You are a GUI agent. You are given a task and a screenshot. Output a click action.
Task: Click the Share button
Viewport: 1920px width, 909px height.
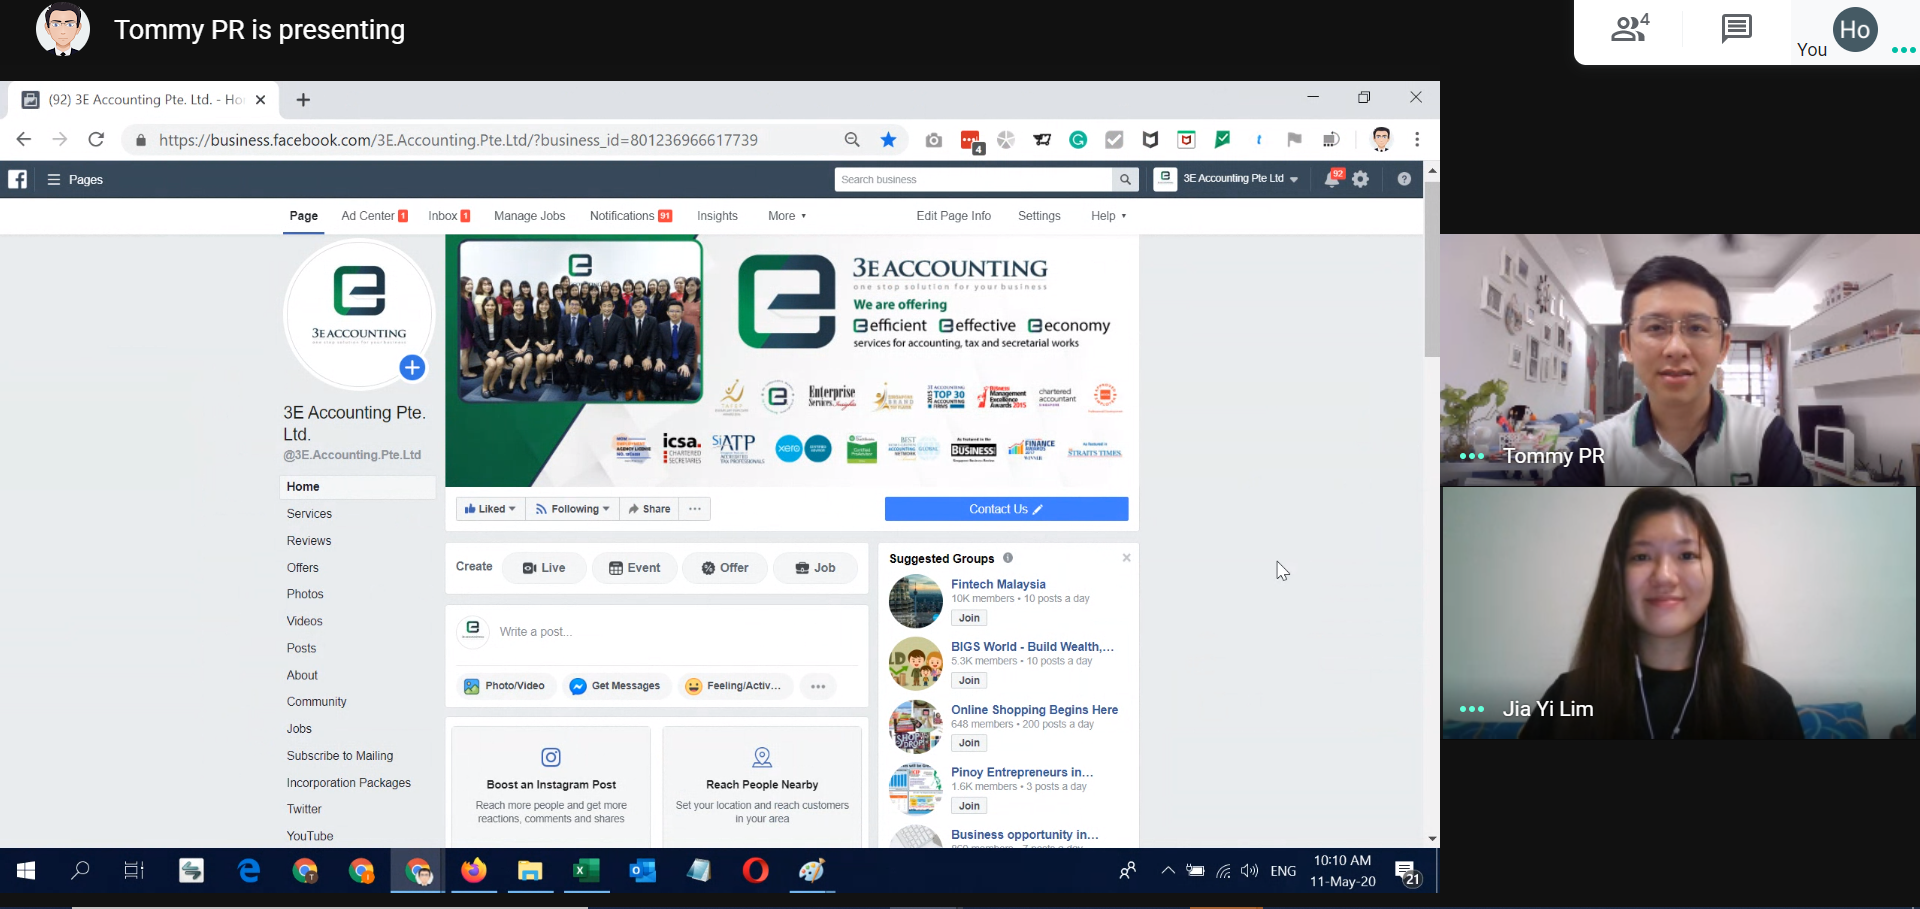click(x=649, y=509)
